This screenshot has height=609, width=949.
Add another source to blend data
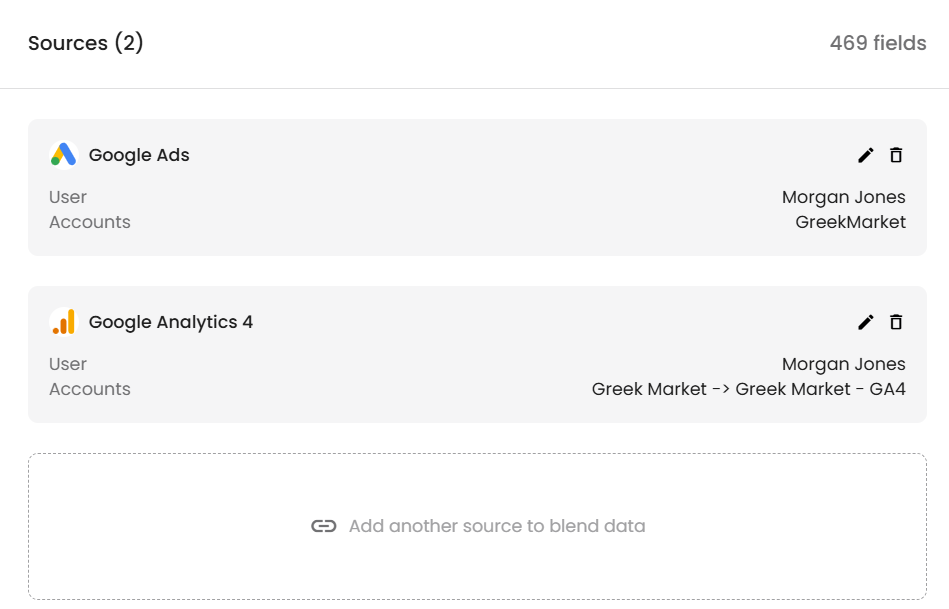pos(496,526)
